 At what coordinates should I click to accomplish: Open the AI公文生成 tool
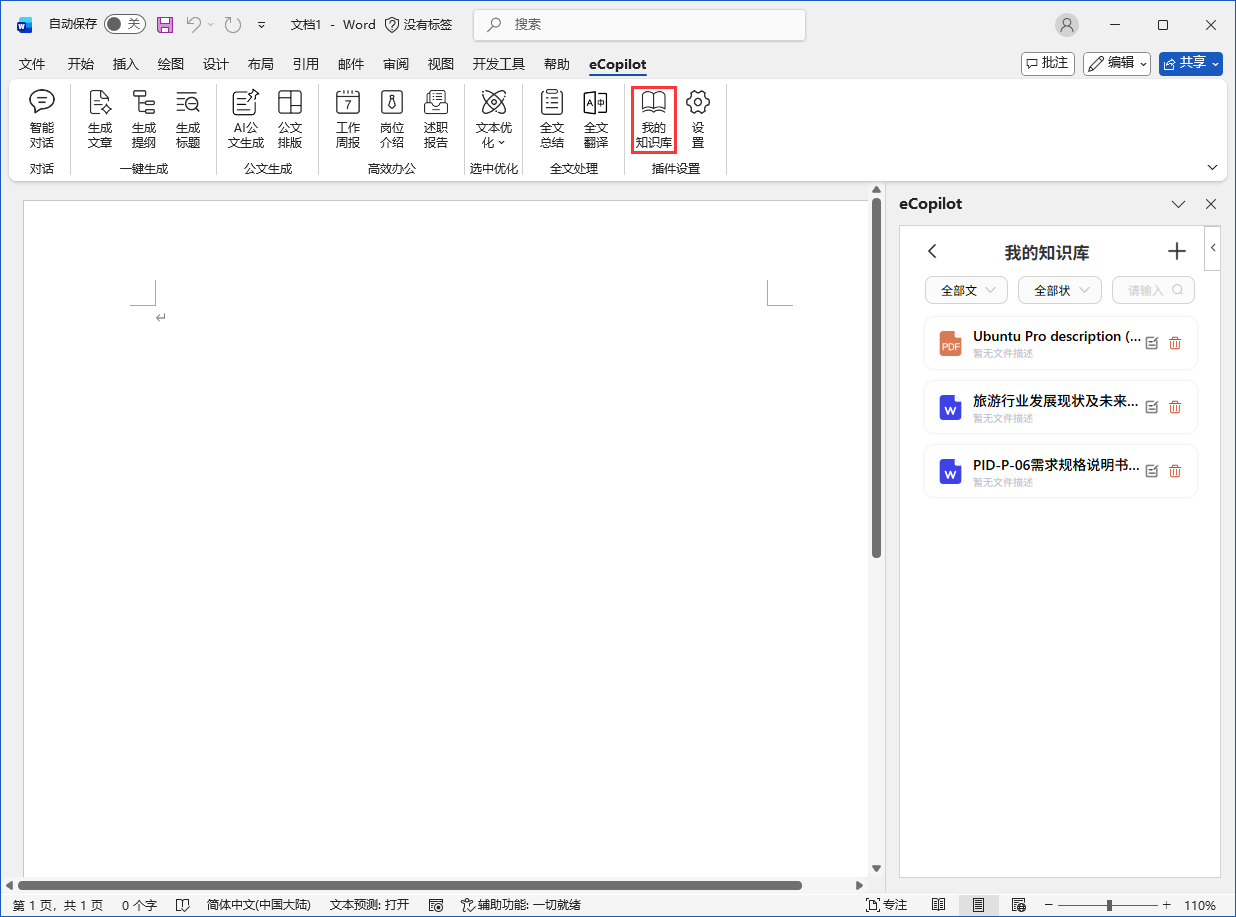click(x=246, y=119)
